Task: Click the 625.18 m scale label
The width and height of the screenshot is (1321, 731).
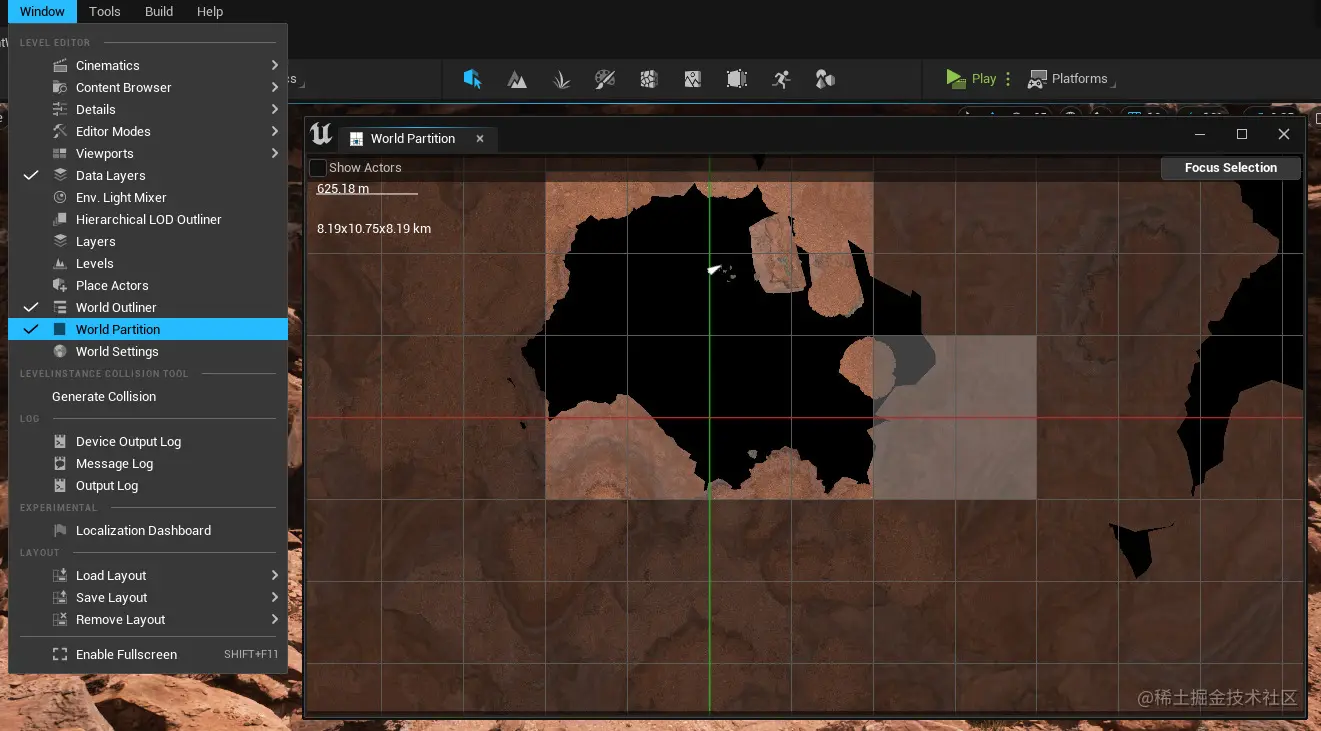Action: pos(343,188)
